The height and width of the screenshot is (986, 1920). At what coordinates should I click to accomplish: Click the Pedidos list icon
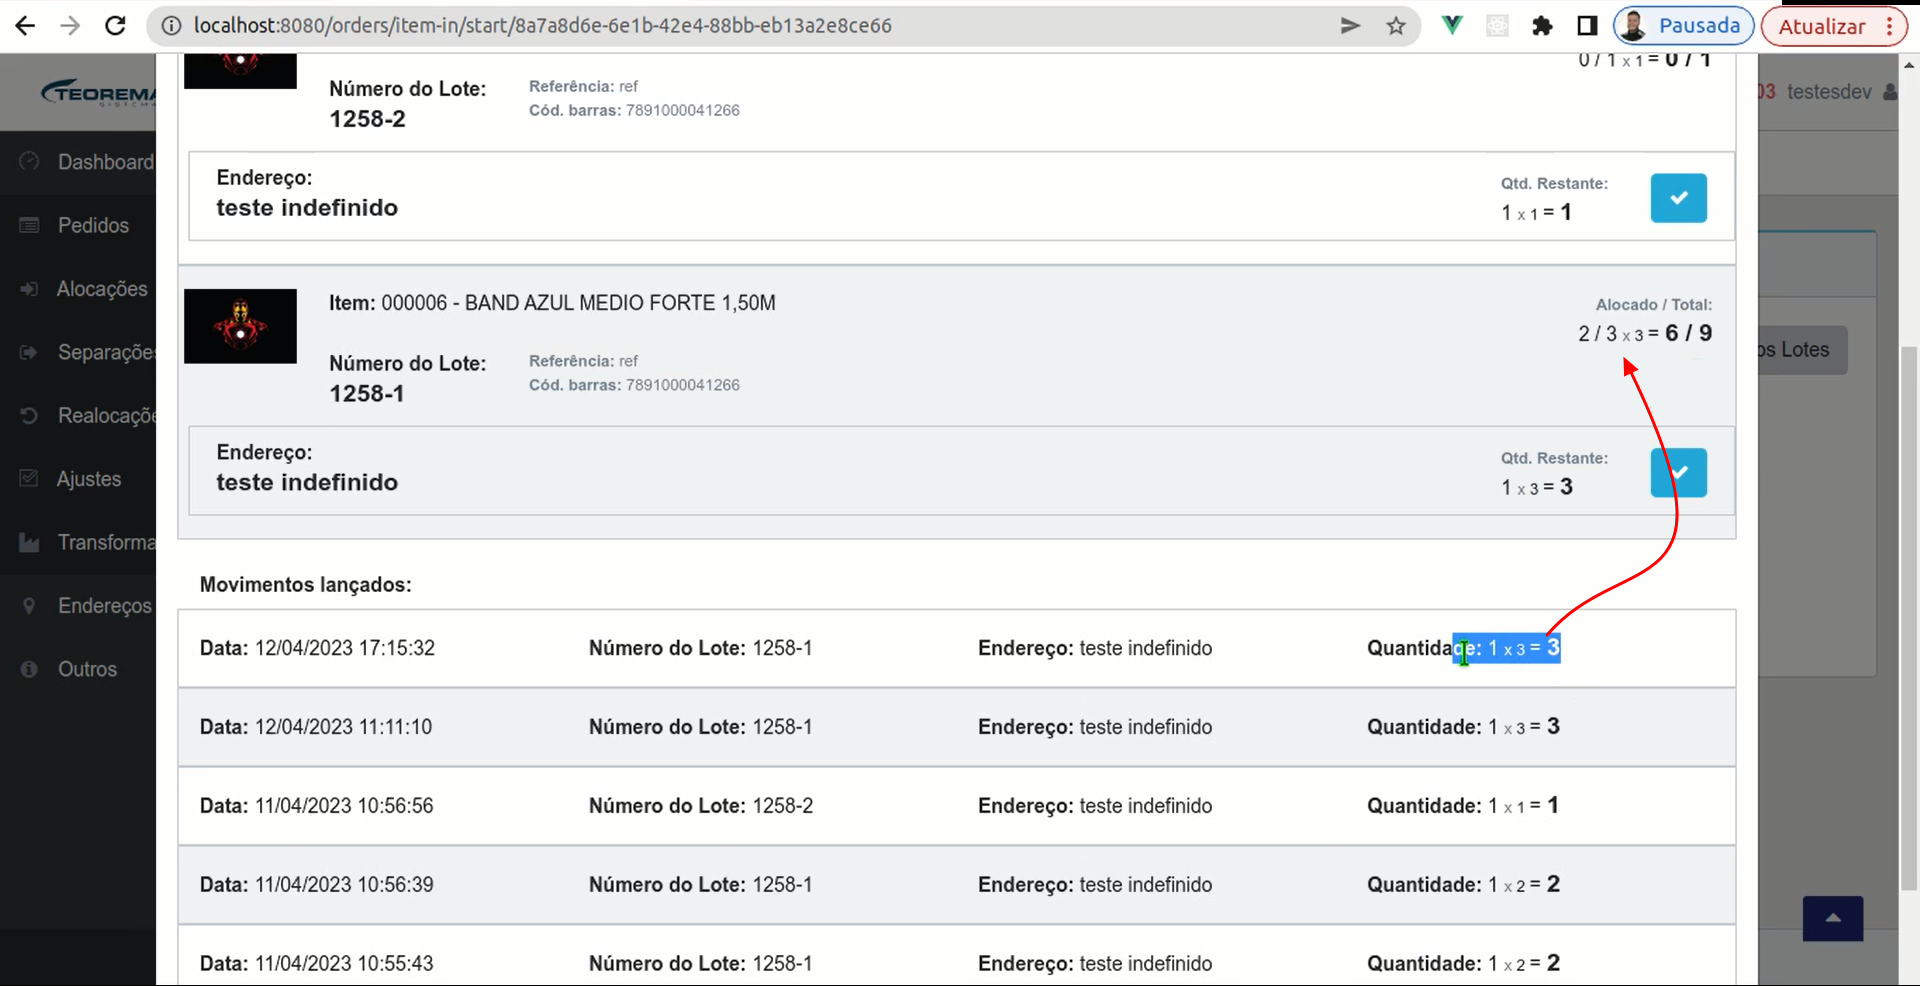pos(29,225)
